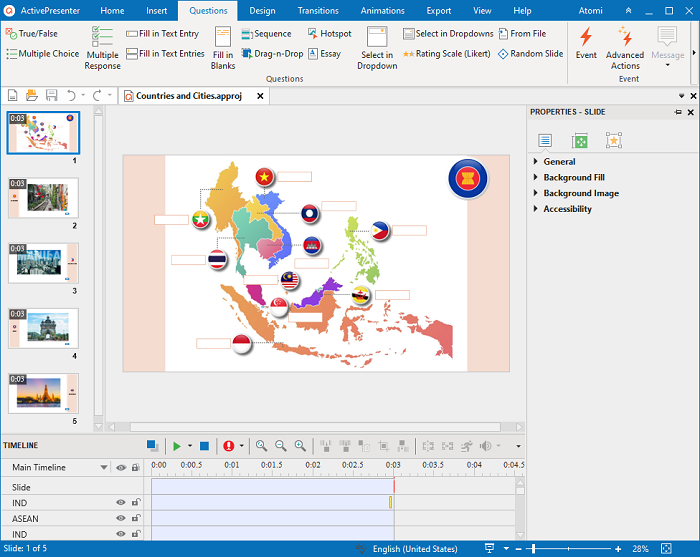The image size is (700, 557).
Task: Switch to the Animations tab
Action: coord(383,11)
